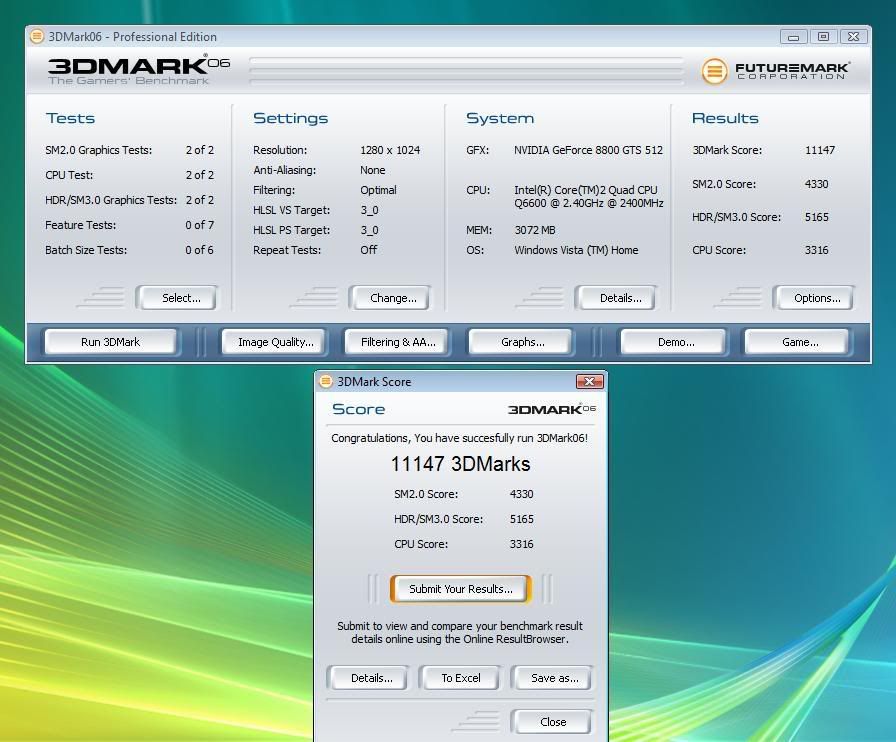
Task: Close the 3DMark Score dialog with X
Action: point(590,381)
